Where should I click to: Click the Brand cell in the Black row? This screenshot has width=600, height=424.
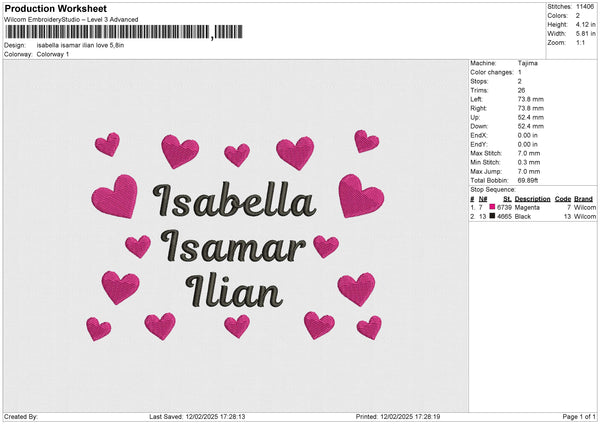tap(585, 217)
